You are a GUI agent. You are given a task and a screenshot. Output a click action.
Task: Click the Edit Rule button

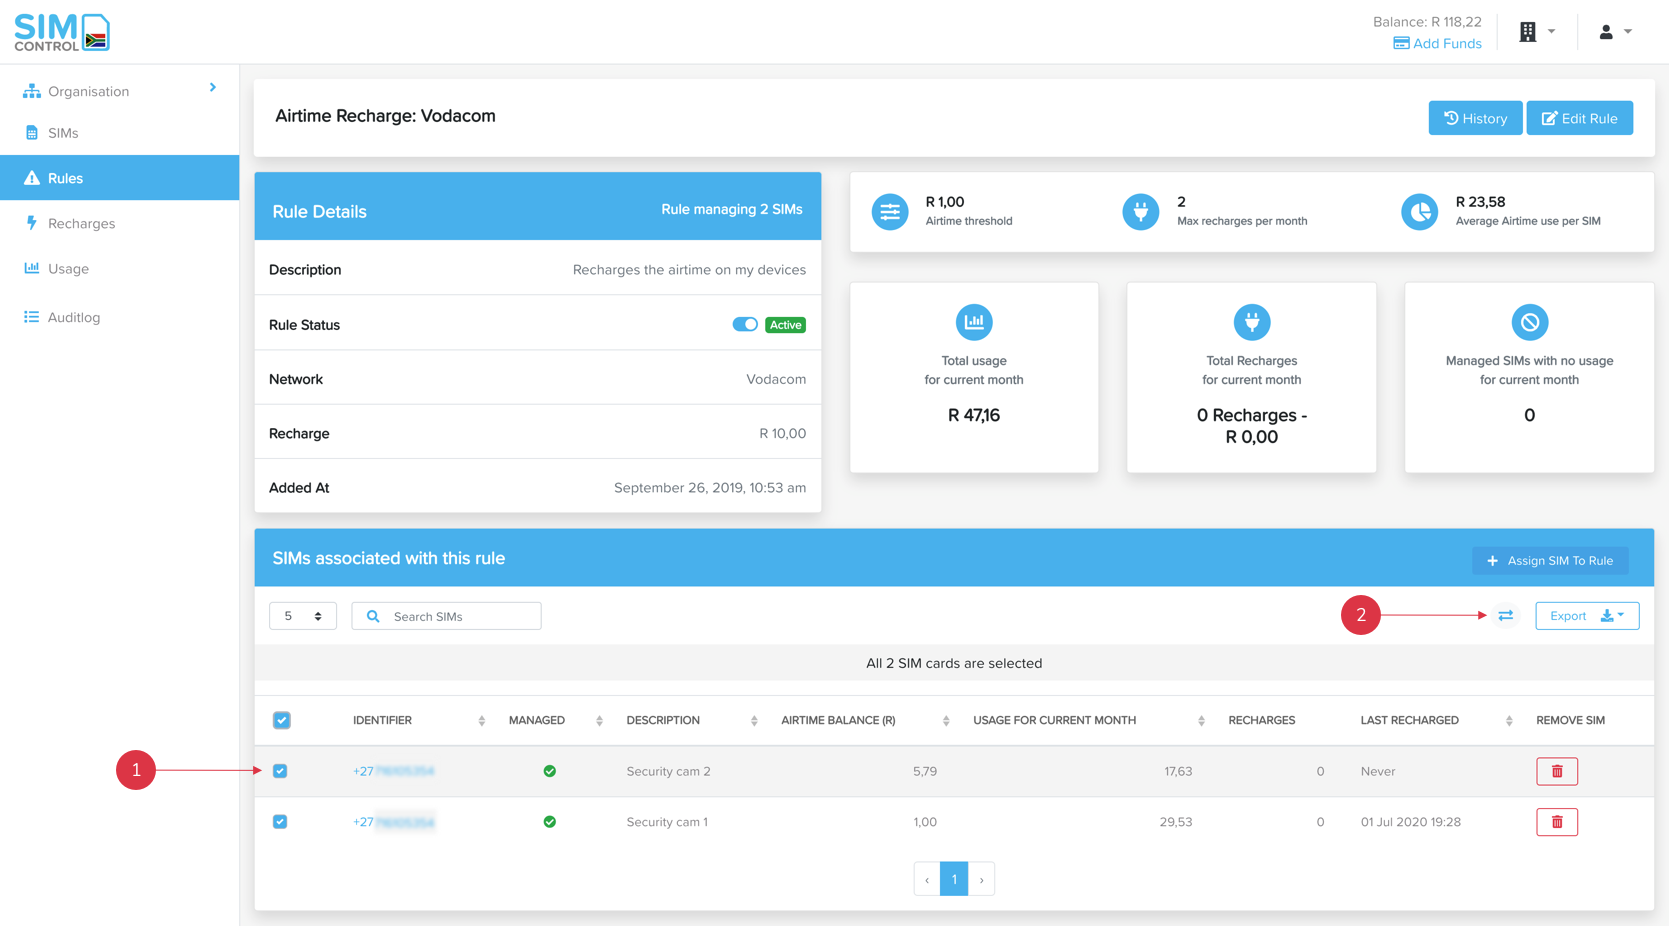(x=1579, y=118)
